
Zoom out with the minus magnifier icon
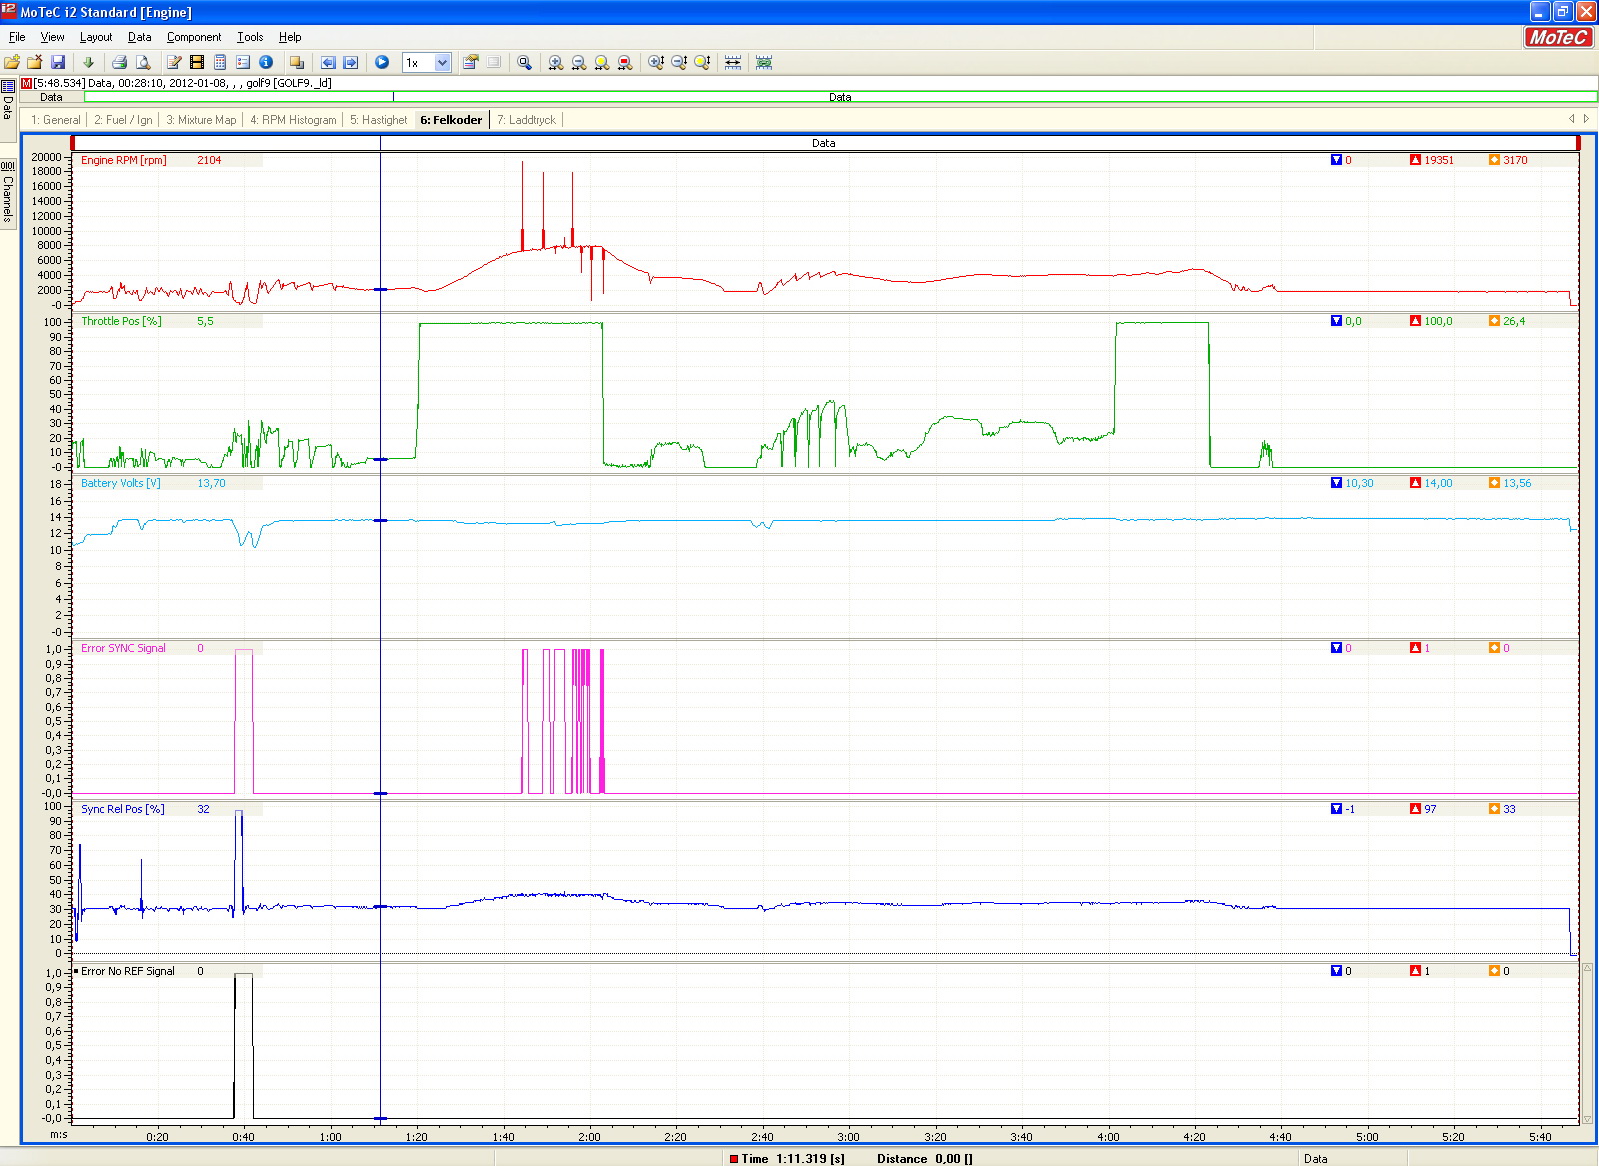tap(579, 62)
